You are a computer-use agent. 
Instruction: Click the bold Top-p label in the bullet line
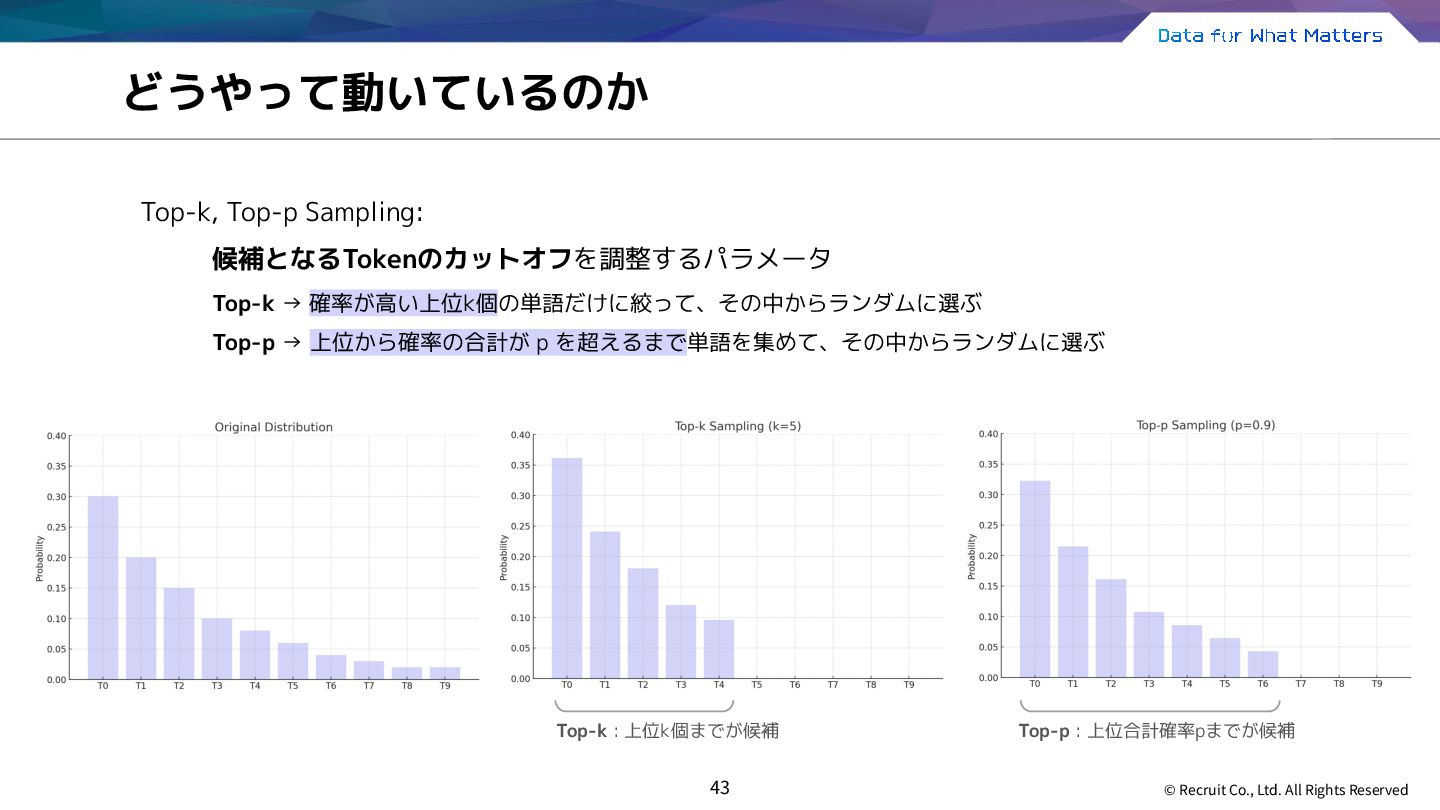coord(244,343)
